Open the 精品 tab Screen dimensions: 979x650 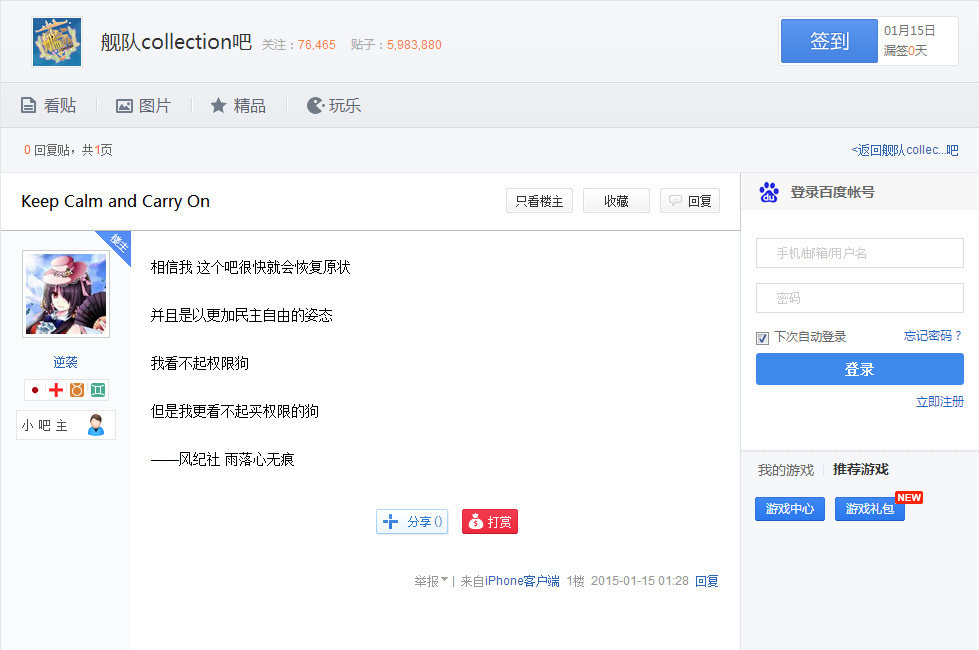point(238,105)
